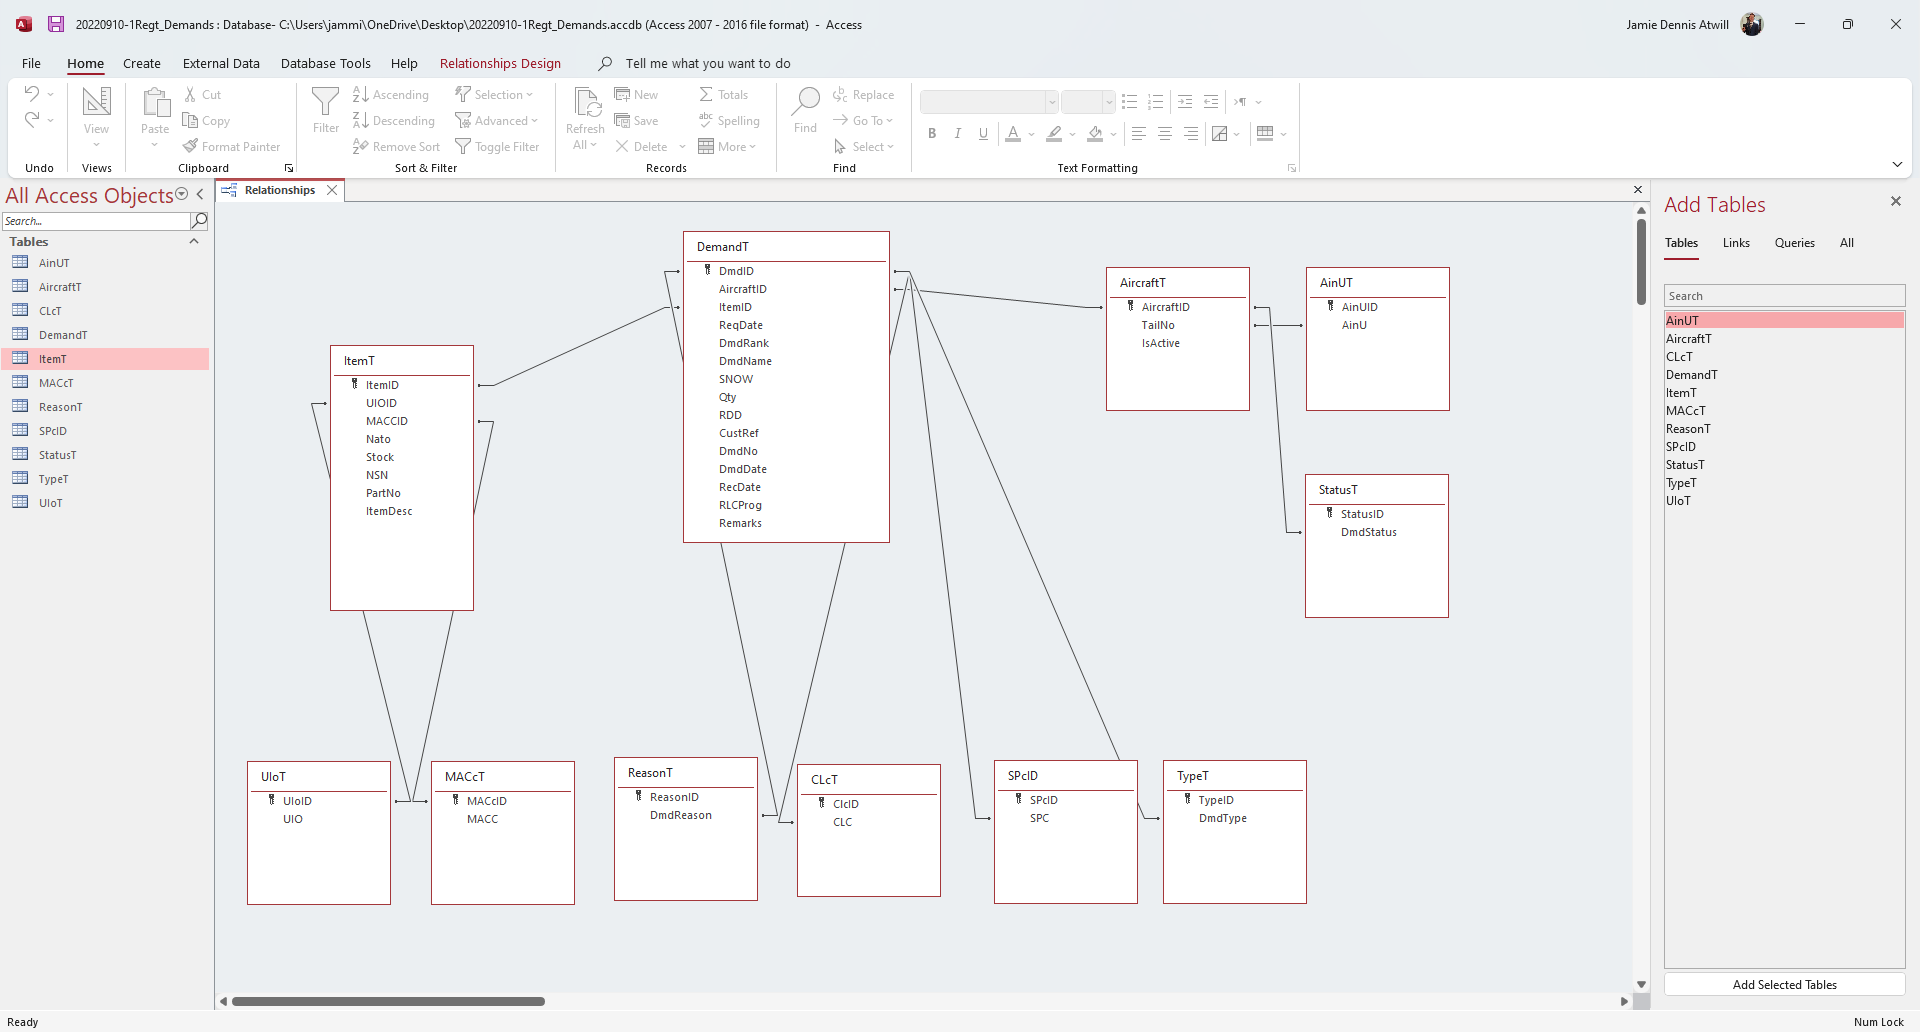Open the Database Tools ribbon tab
The width and height of the screenshot is (1920, 1032).
coord(325,64)
